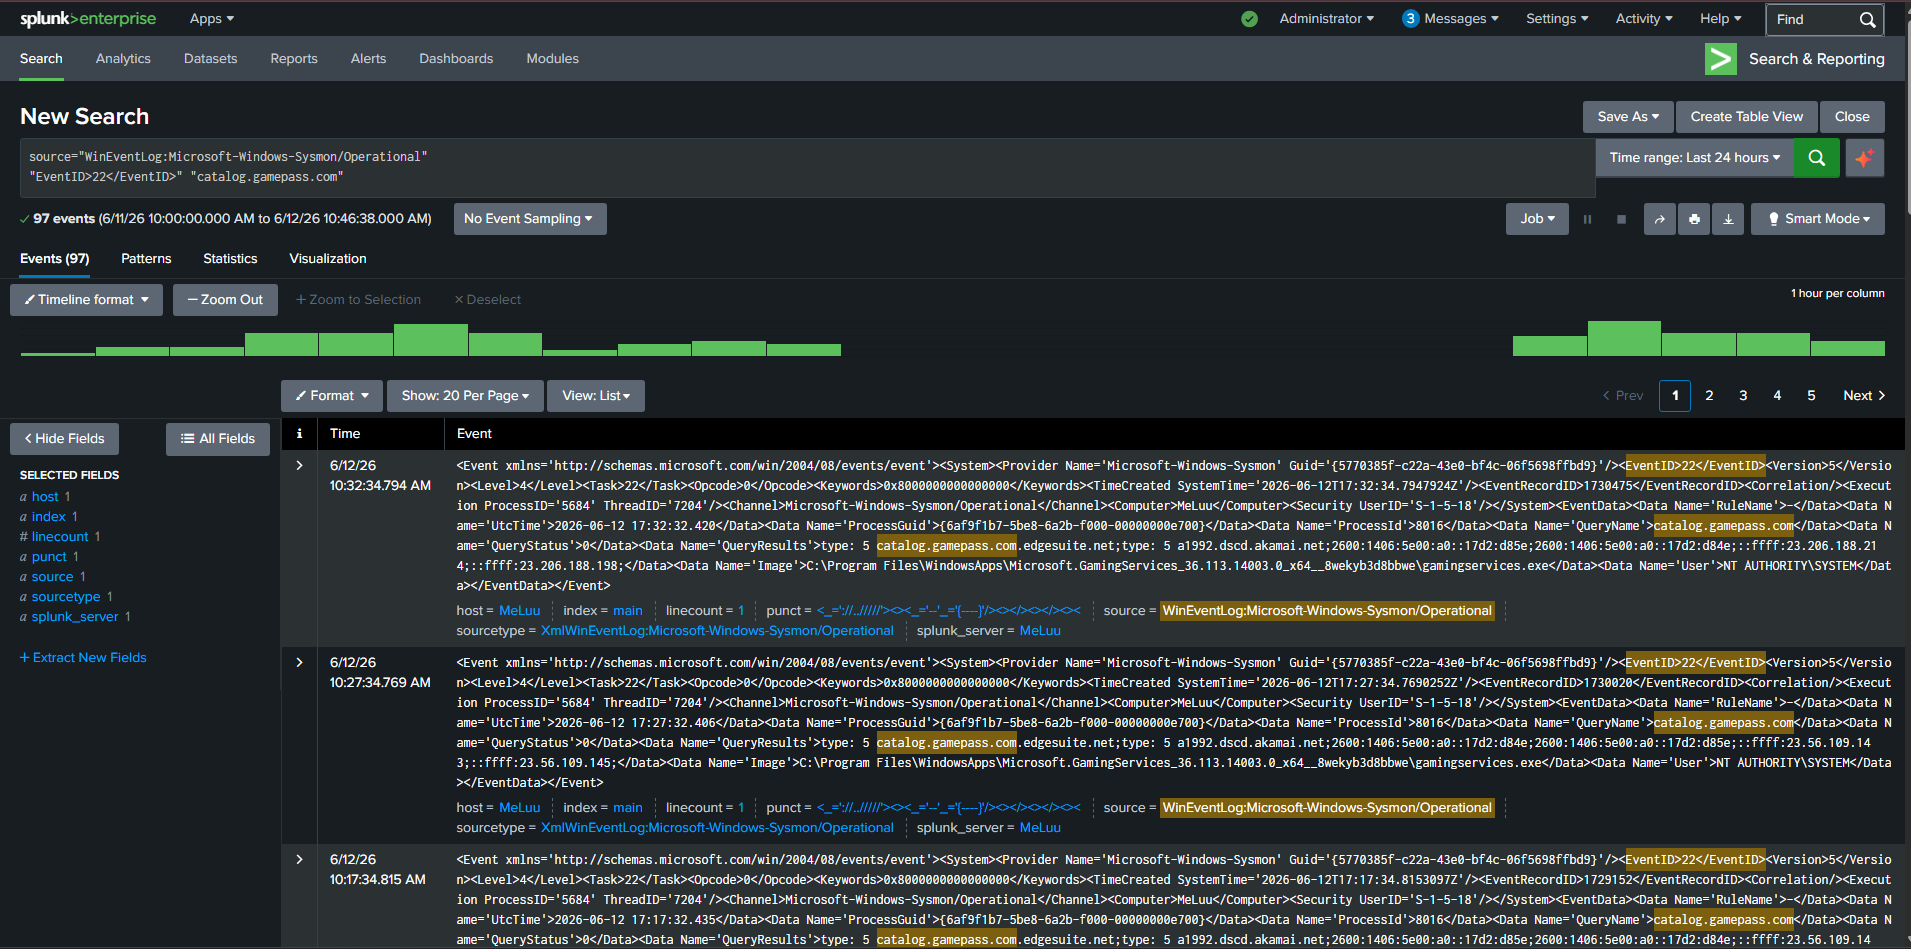Click the green health status check icon
The height and width of the screenshot is (949, 1911).
click(1249, 19)
